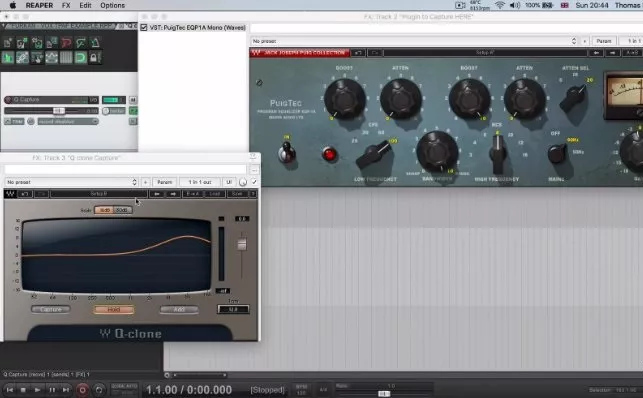643x398 pixels.
Task: Adjust Q-clone output level fader
Action: (x=242, y=244)
